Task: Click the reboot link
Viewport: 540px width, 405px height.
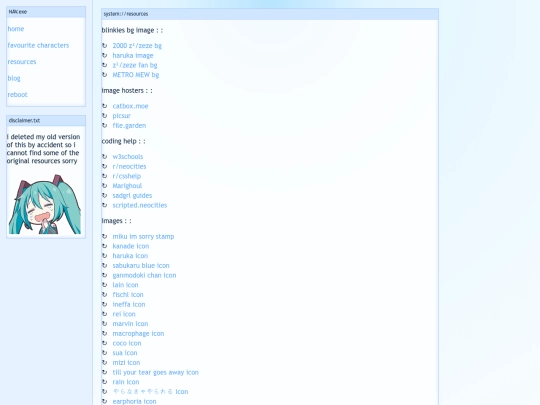Action: pos(17,95)
